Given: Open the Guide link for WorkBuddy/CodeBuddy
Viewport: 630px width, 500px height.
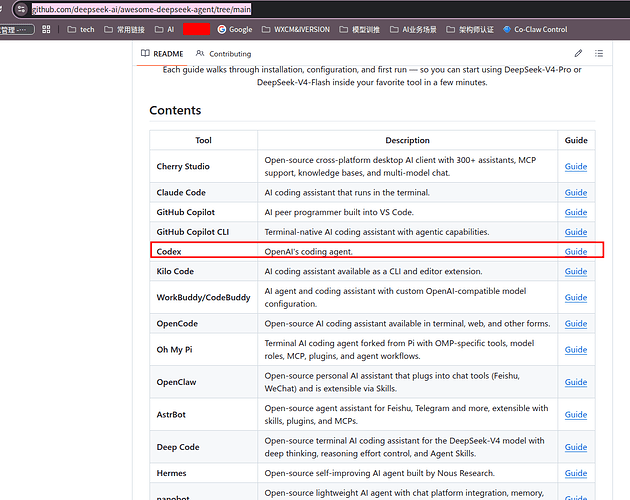Looking at the screenshot, I should (576, 297).
